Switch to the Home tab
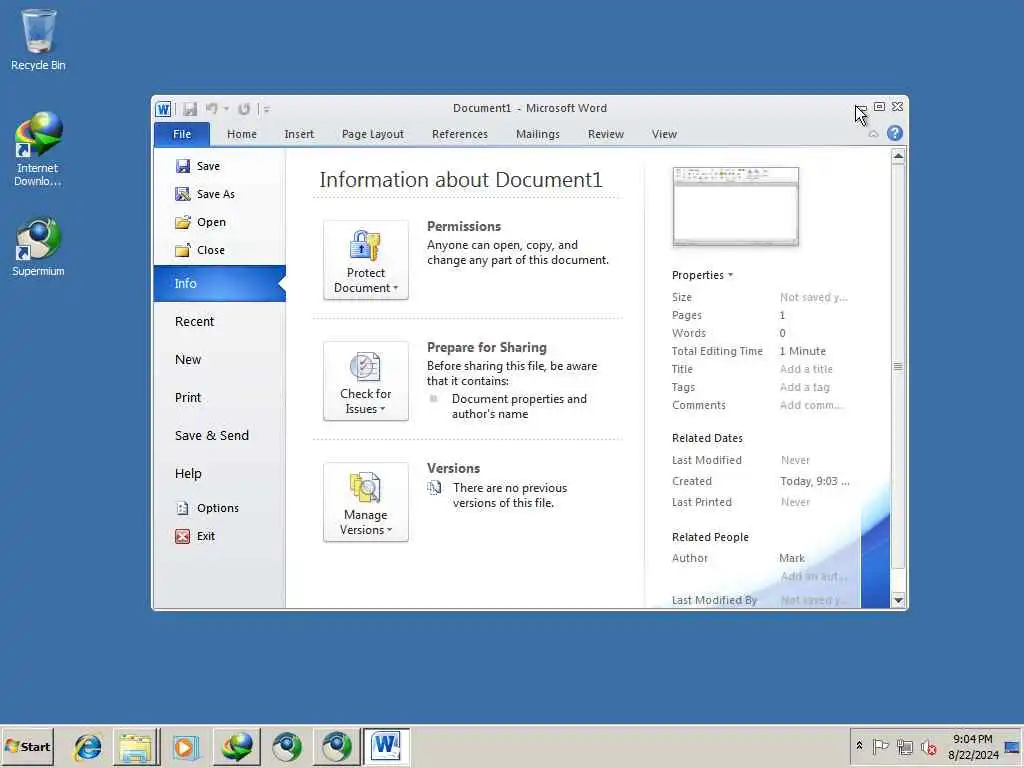This screenshot has height=768, width=1024. pyautogui.click(x=242, y=134)
